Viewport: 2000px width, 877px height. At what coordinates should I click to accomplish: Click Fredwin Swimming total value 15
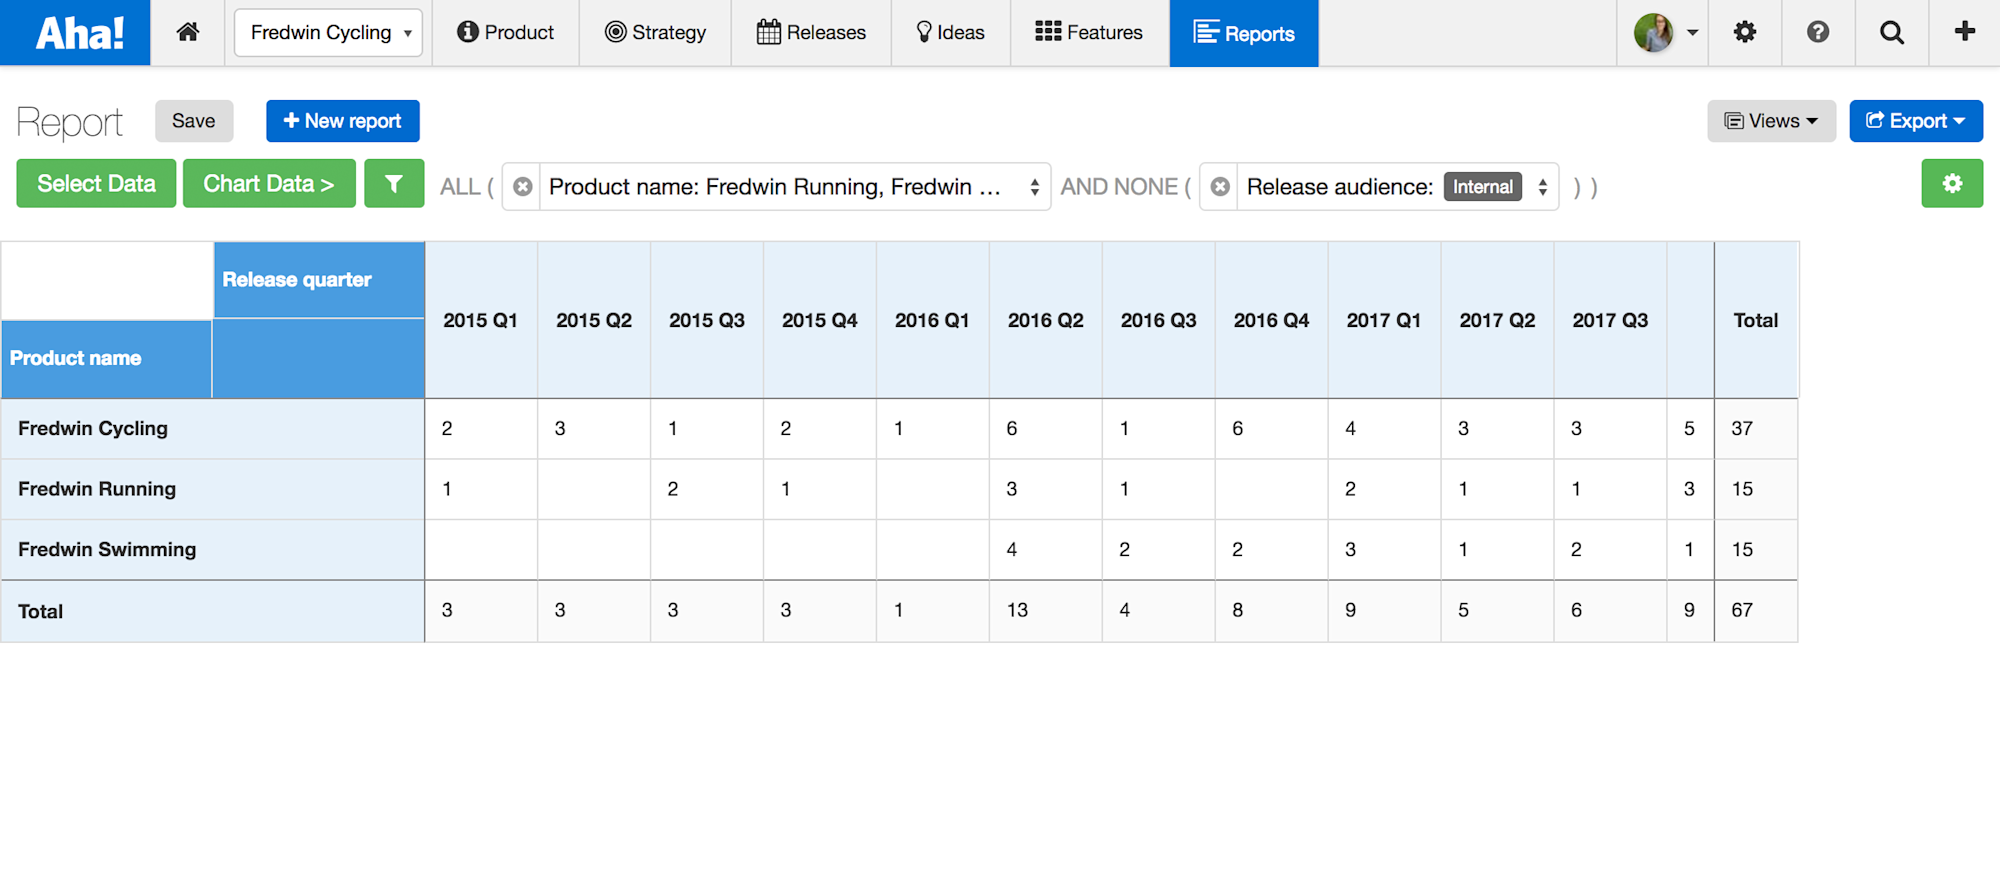click(1742, 550)
